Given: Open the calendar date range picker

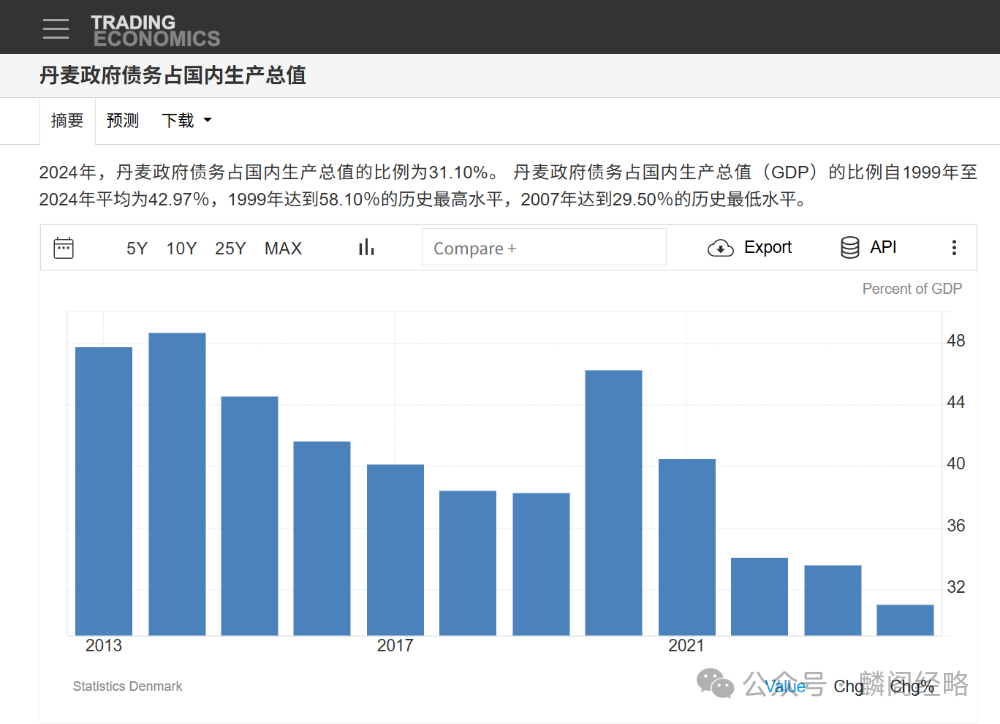Looking at the screenshot, I should point(62,247).
